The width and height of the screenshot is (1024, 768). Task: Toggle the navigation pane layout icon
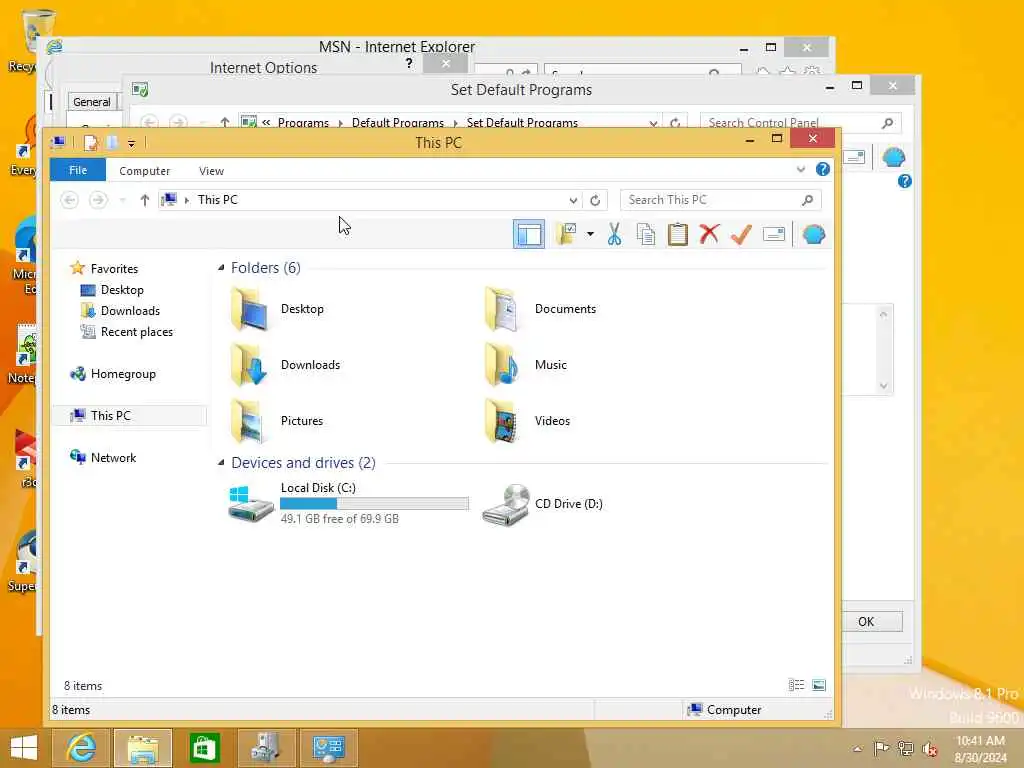tap(528, 234)
